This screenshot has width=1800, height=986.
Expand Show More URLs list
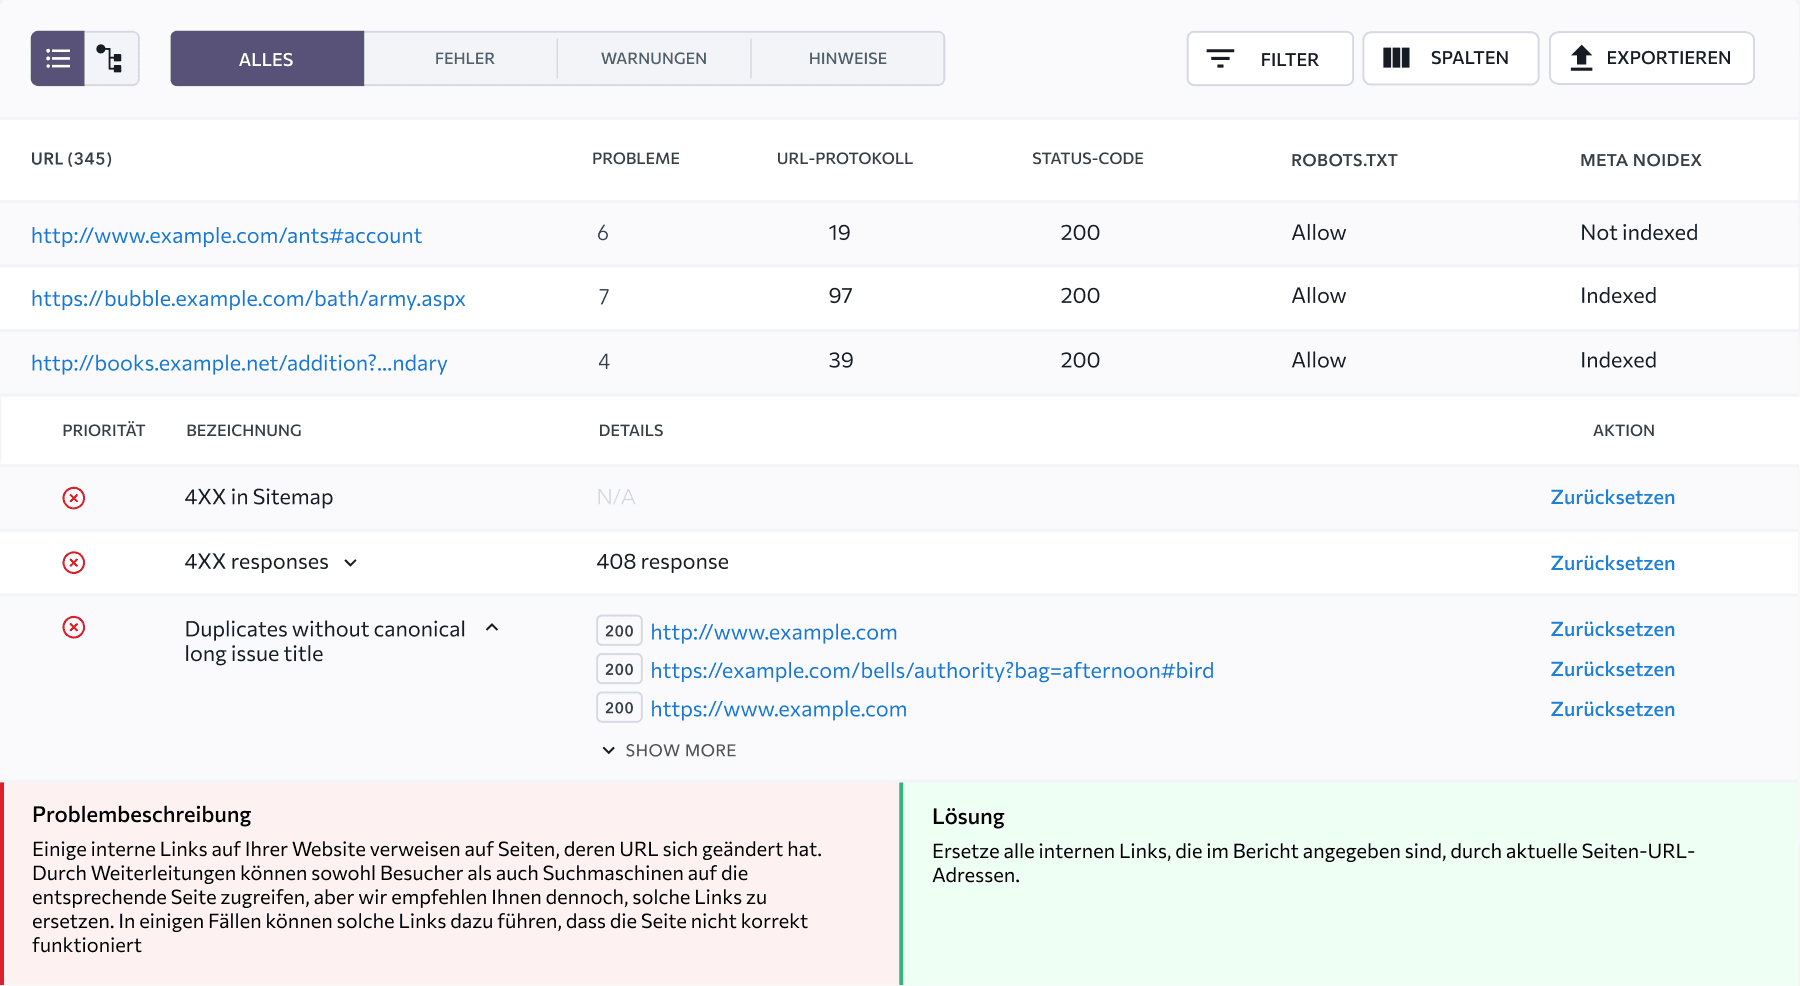coord(669,750)
